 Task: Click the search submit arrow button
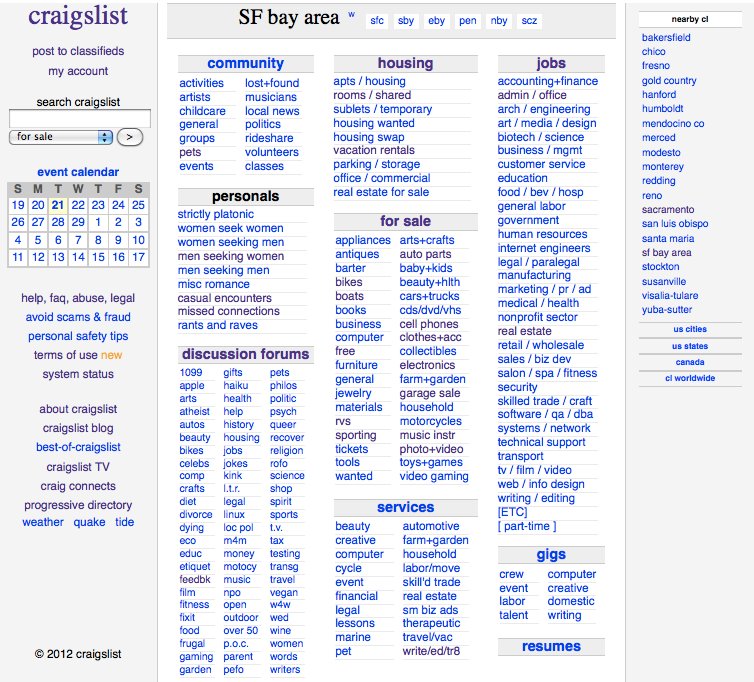(x=129, y=137)
